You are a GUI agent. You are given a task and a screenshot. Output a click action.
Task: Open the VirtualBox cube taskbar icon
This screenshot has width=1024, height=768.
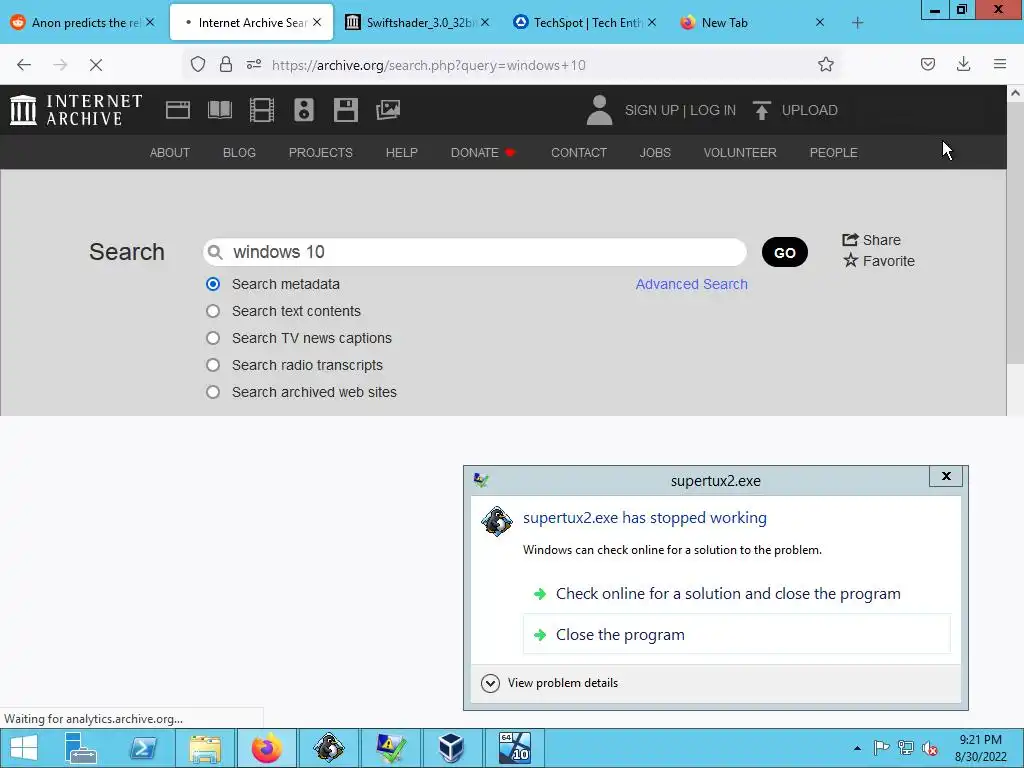click(451, 748)
